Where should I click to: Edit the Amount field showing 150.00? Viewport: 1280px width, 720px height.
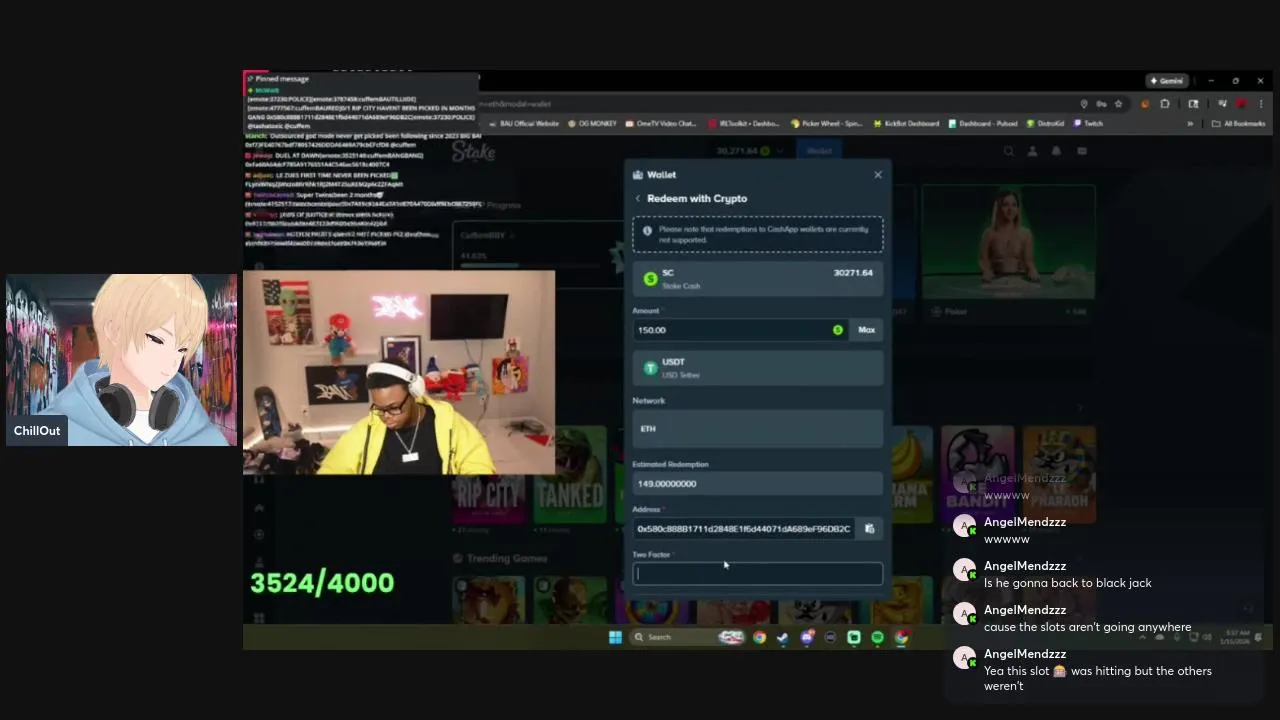(x=740, y=330)
